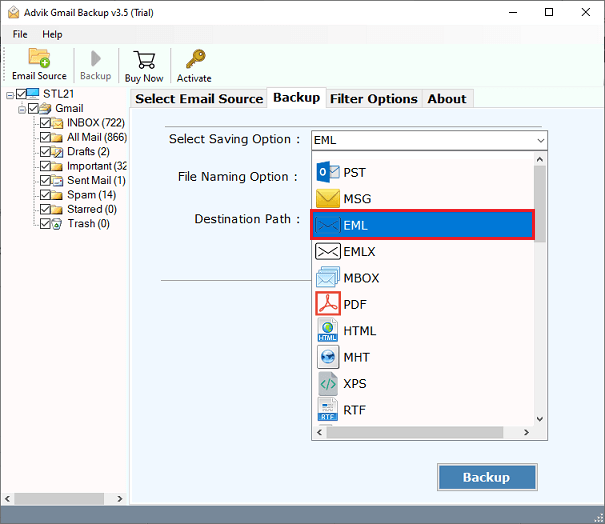Uncheck the Sent Mail (1) checkbox
The width and height of the screenshot is (605, 524).
46,180
